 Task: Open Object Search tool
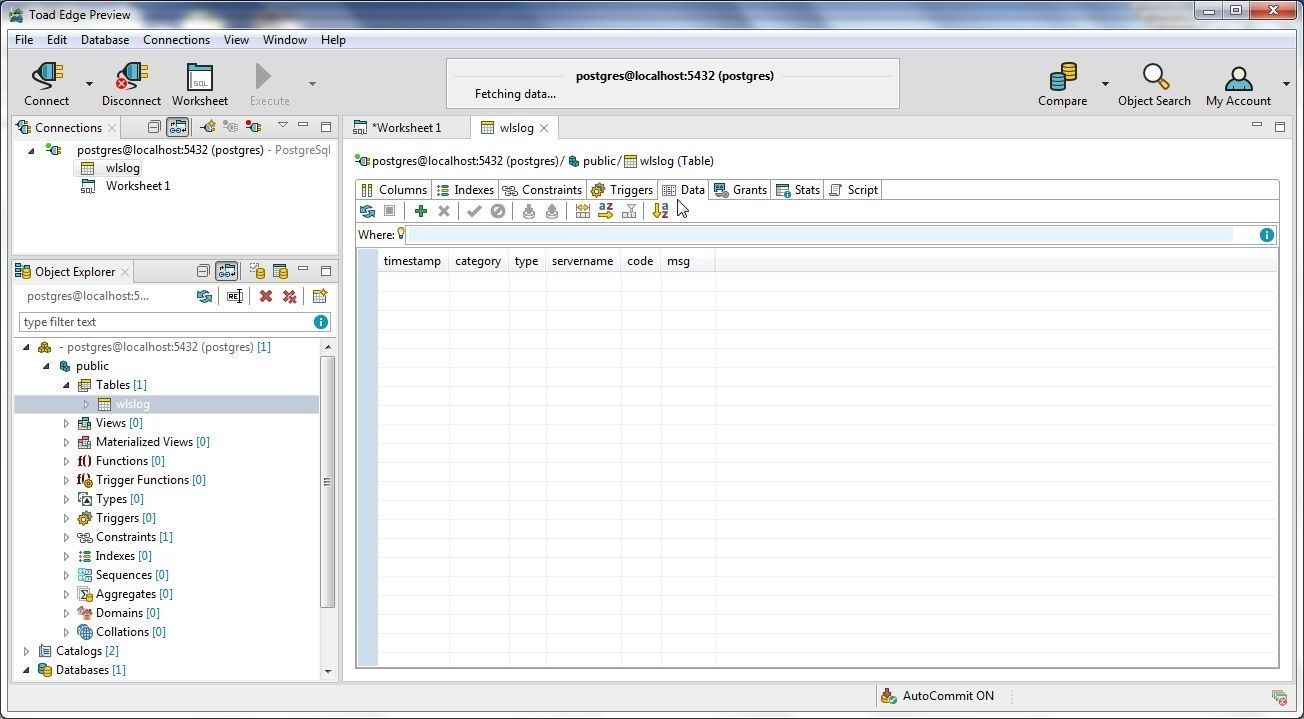click(1154, 84)
